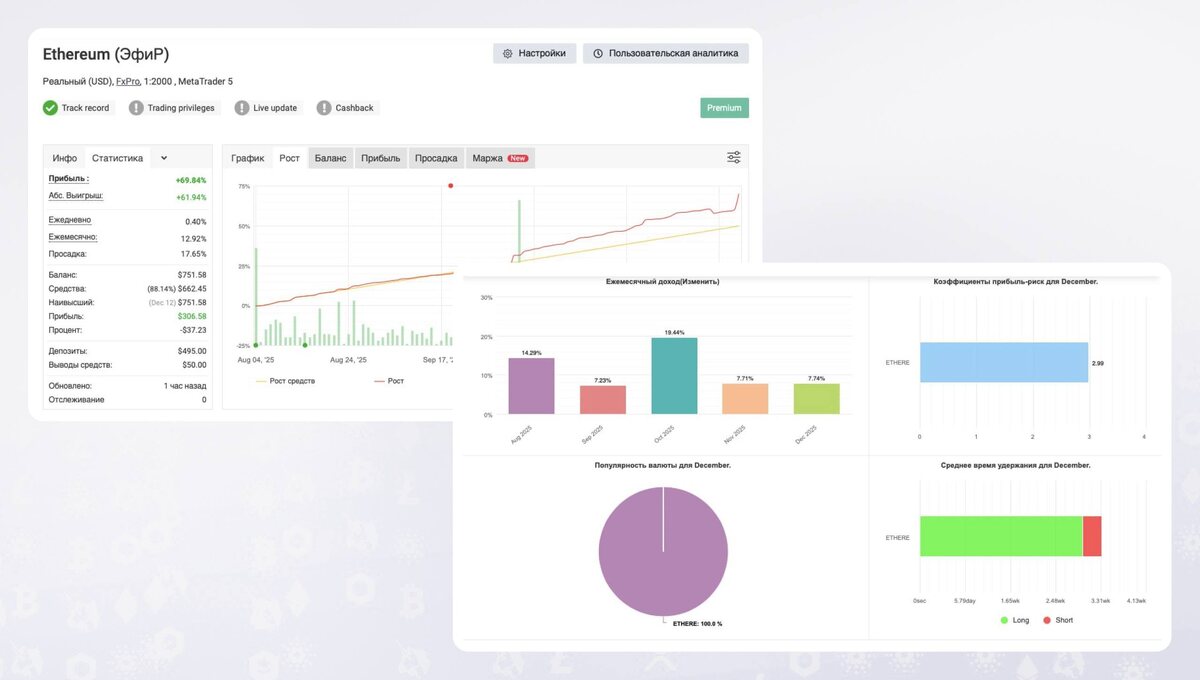Image resolution: width=1200 pixels, height=680 pixels.
Task: Click the -$37.23 Процент value
Action: pyautogui.click(x=193, y=330)
